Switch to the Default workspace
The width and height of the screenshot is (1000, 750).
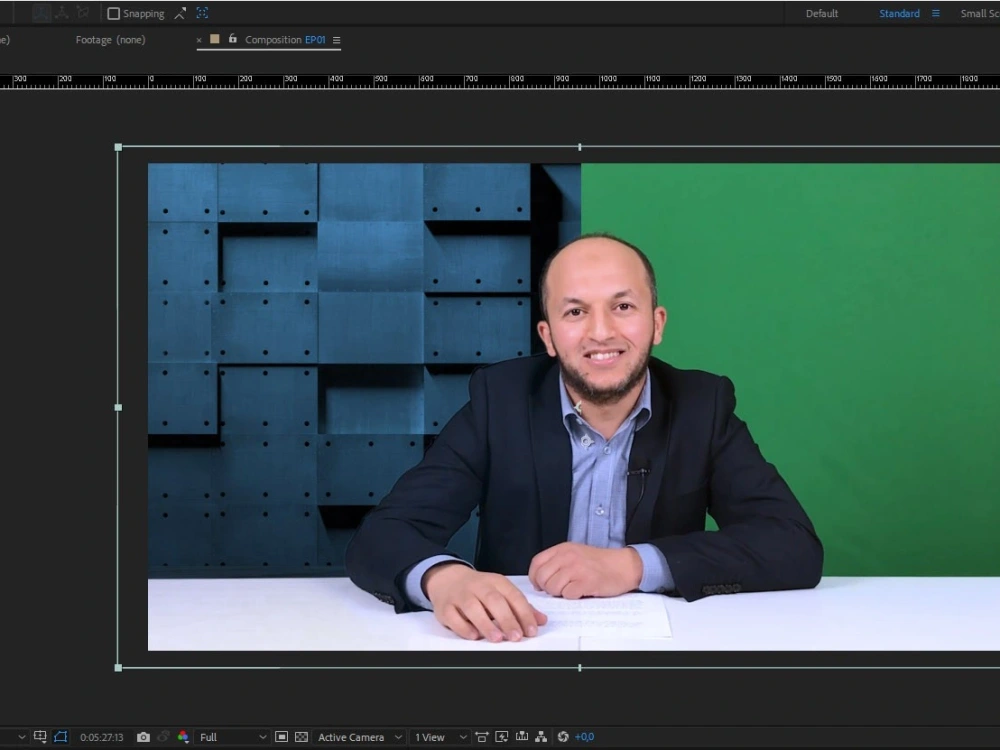(821, 13)
